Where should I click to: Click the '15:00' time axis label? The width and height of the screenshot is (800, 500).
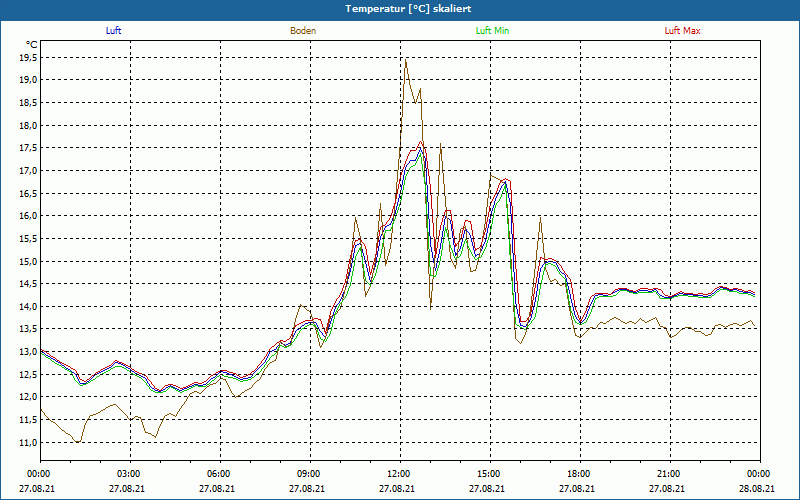pyautogui.click(x=490, y=474)
